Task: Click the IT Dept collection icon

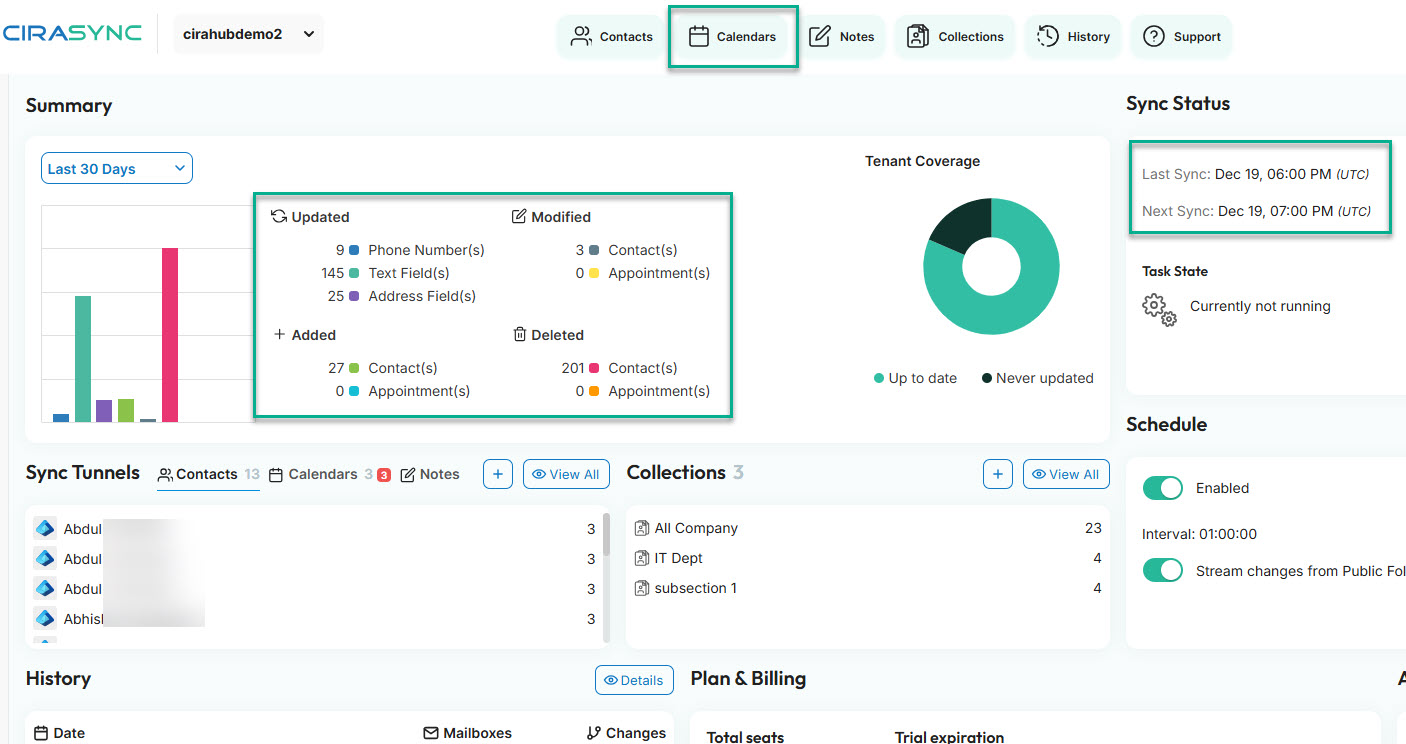Action: point(642,558)
